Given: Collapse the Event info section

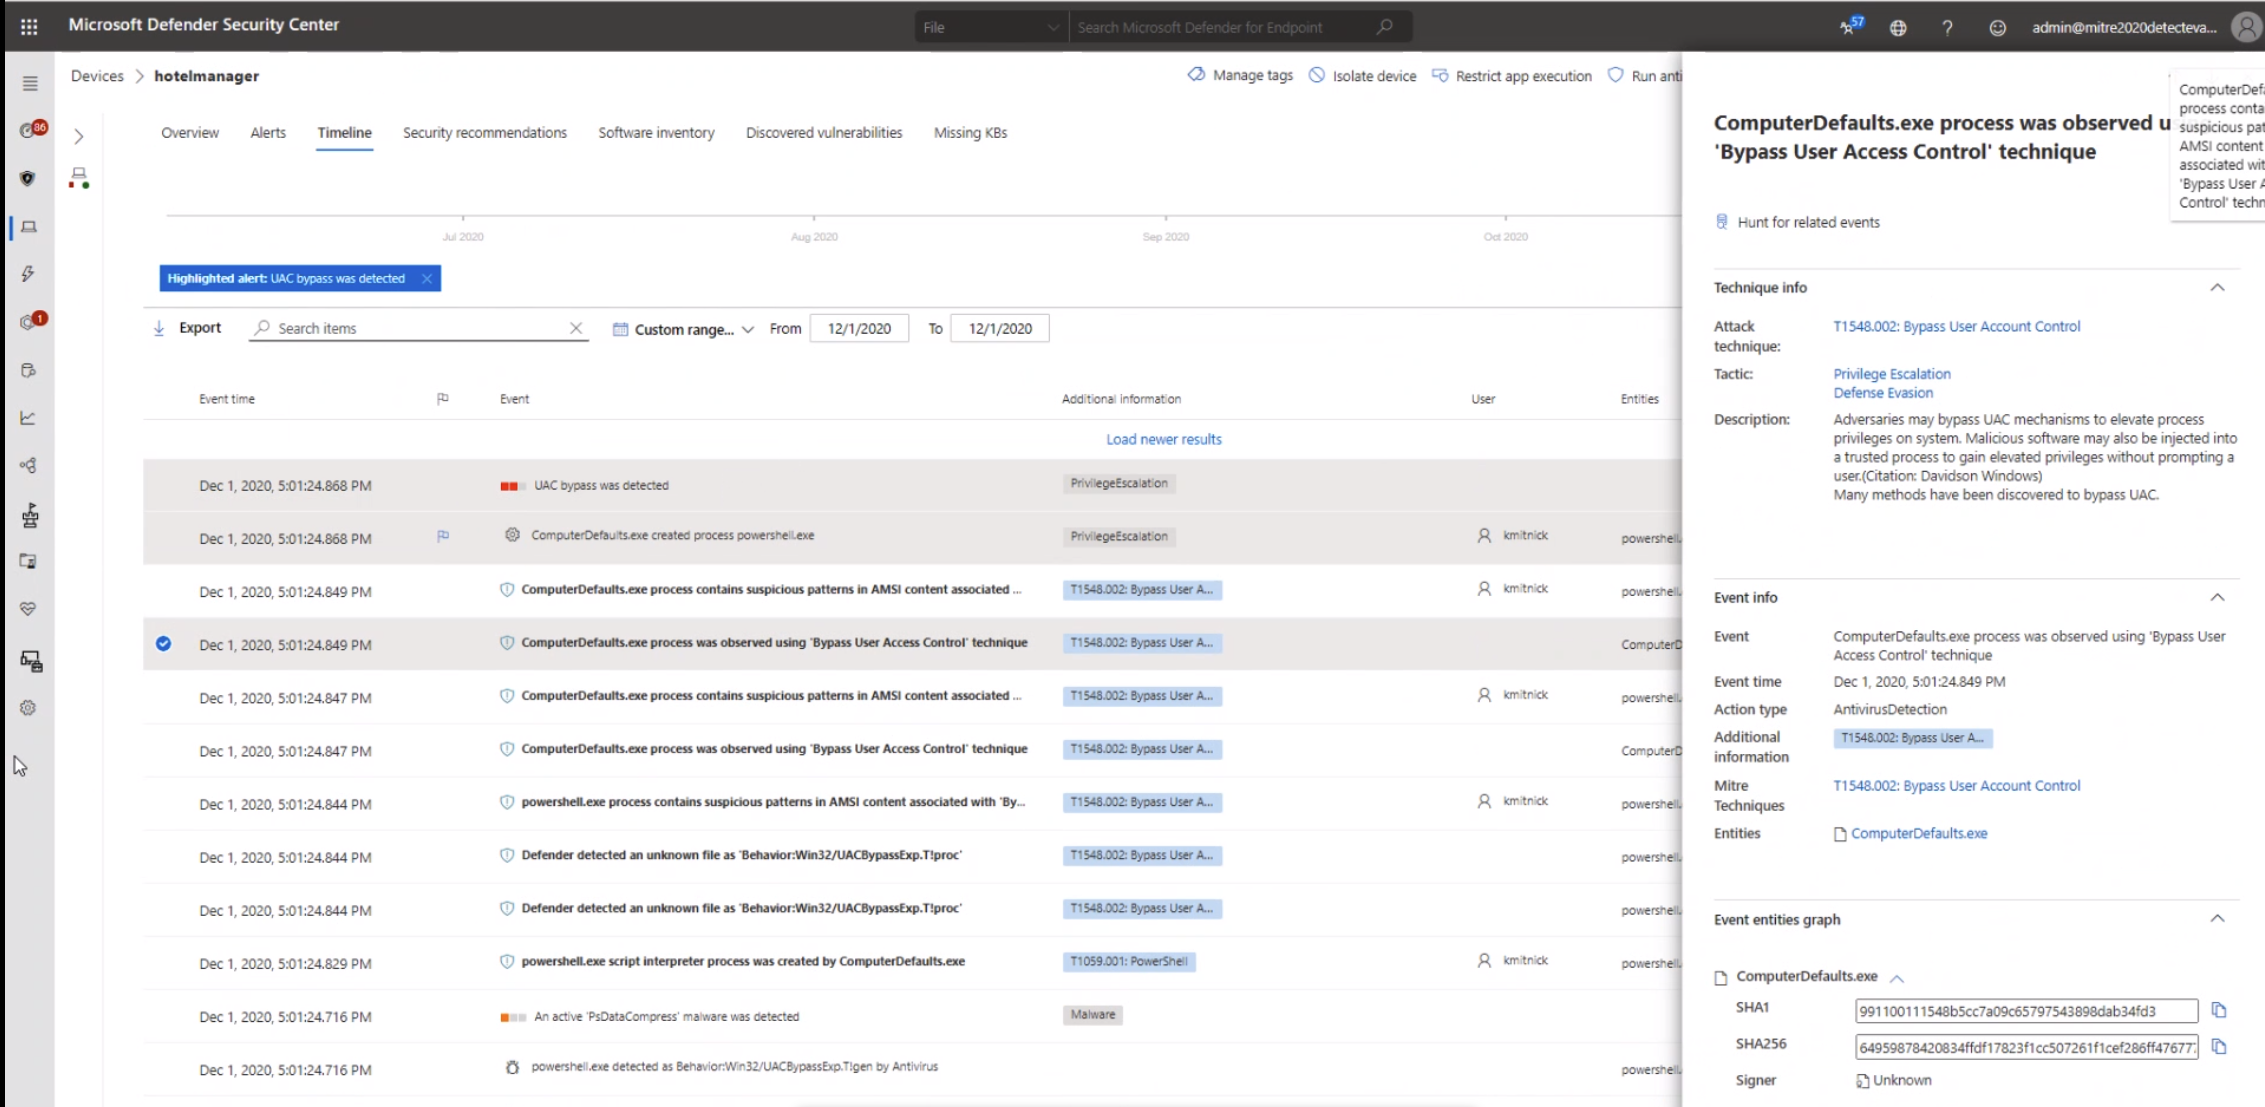Looking at the screenshot, I should 2217,598.
